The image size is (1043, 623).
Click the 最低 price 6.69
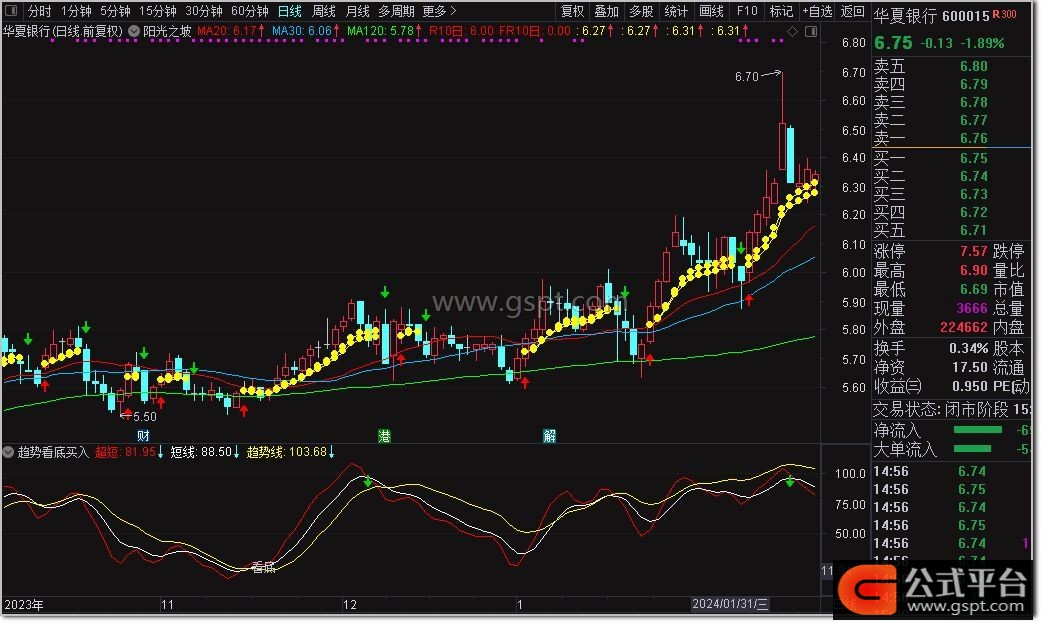tap(973, 289)
